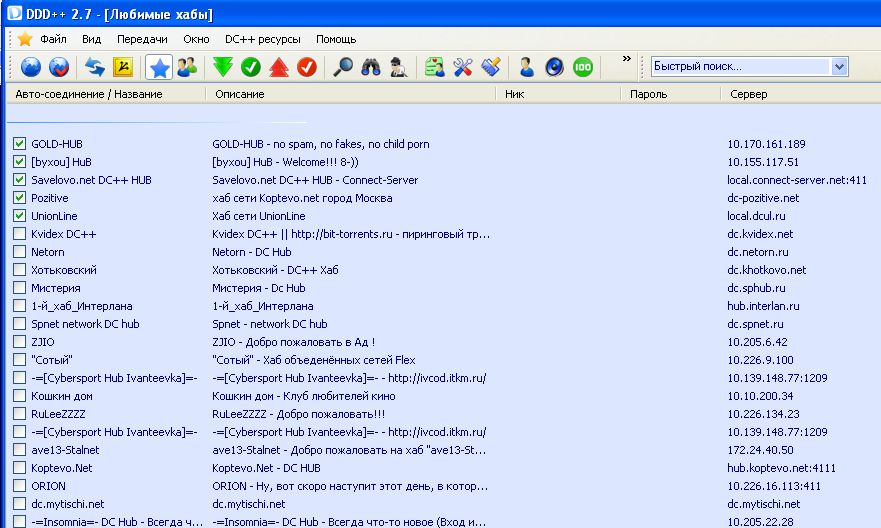Open Settings via wrench and screwdriver icon
The image size is (881, 528).
462,67
